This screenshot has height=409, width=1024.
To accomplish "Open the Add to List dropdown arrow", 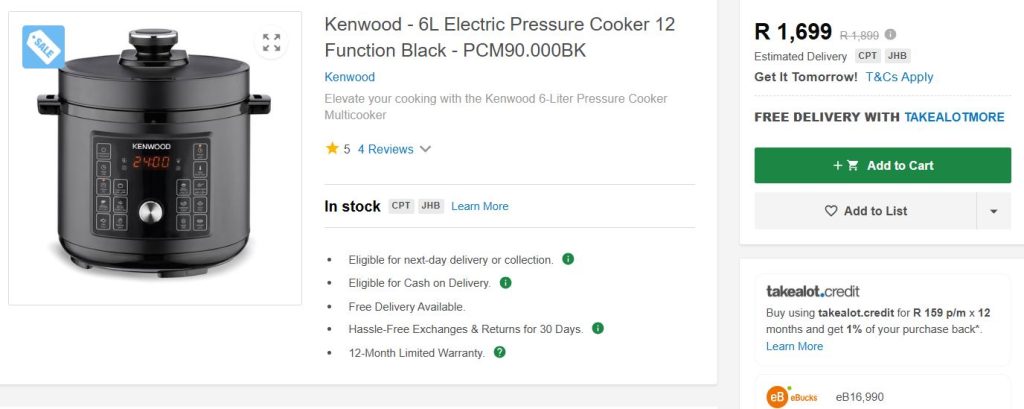I will click(x=993, y=211).
